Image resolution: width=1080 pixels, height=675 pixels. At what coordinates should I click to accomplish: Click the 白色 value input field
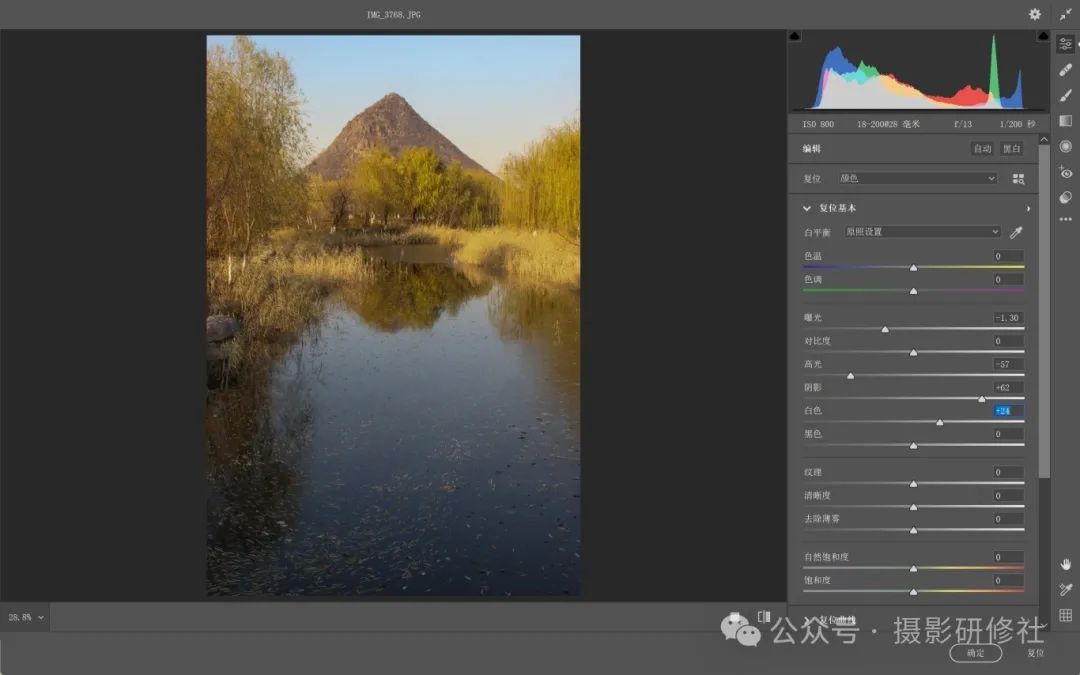[1008, 411]
